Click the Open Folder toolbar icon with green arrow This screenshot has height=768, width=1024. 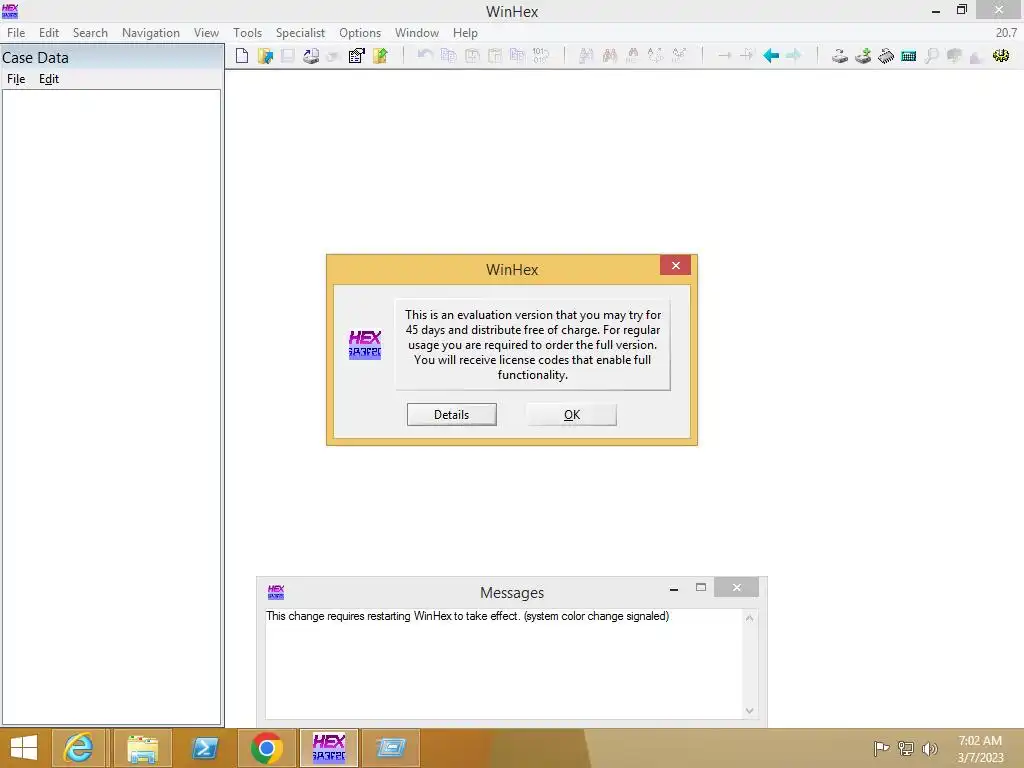tap(380, 56)
